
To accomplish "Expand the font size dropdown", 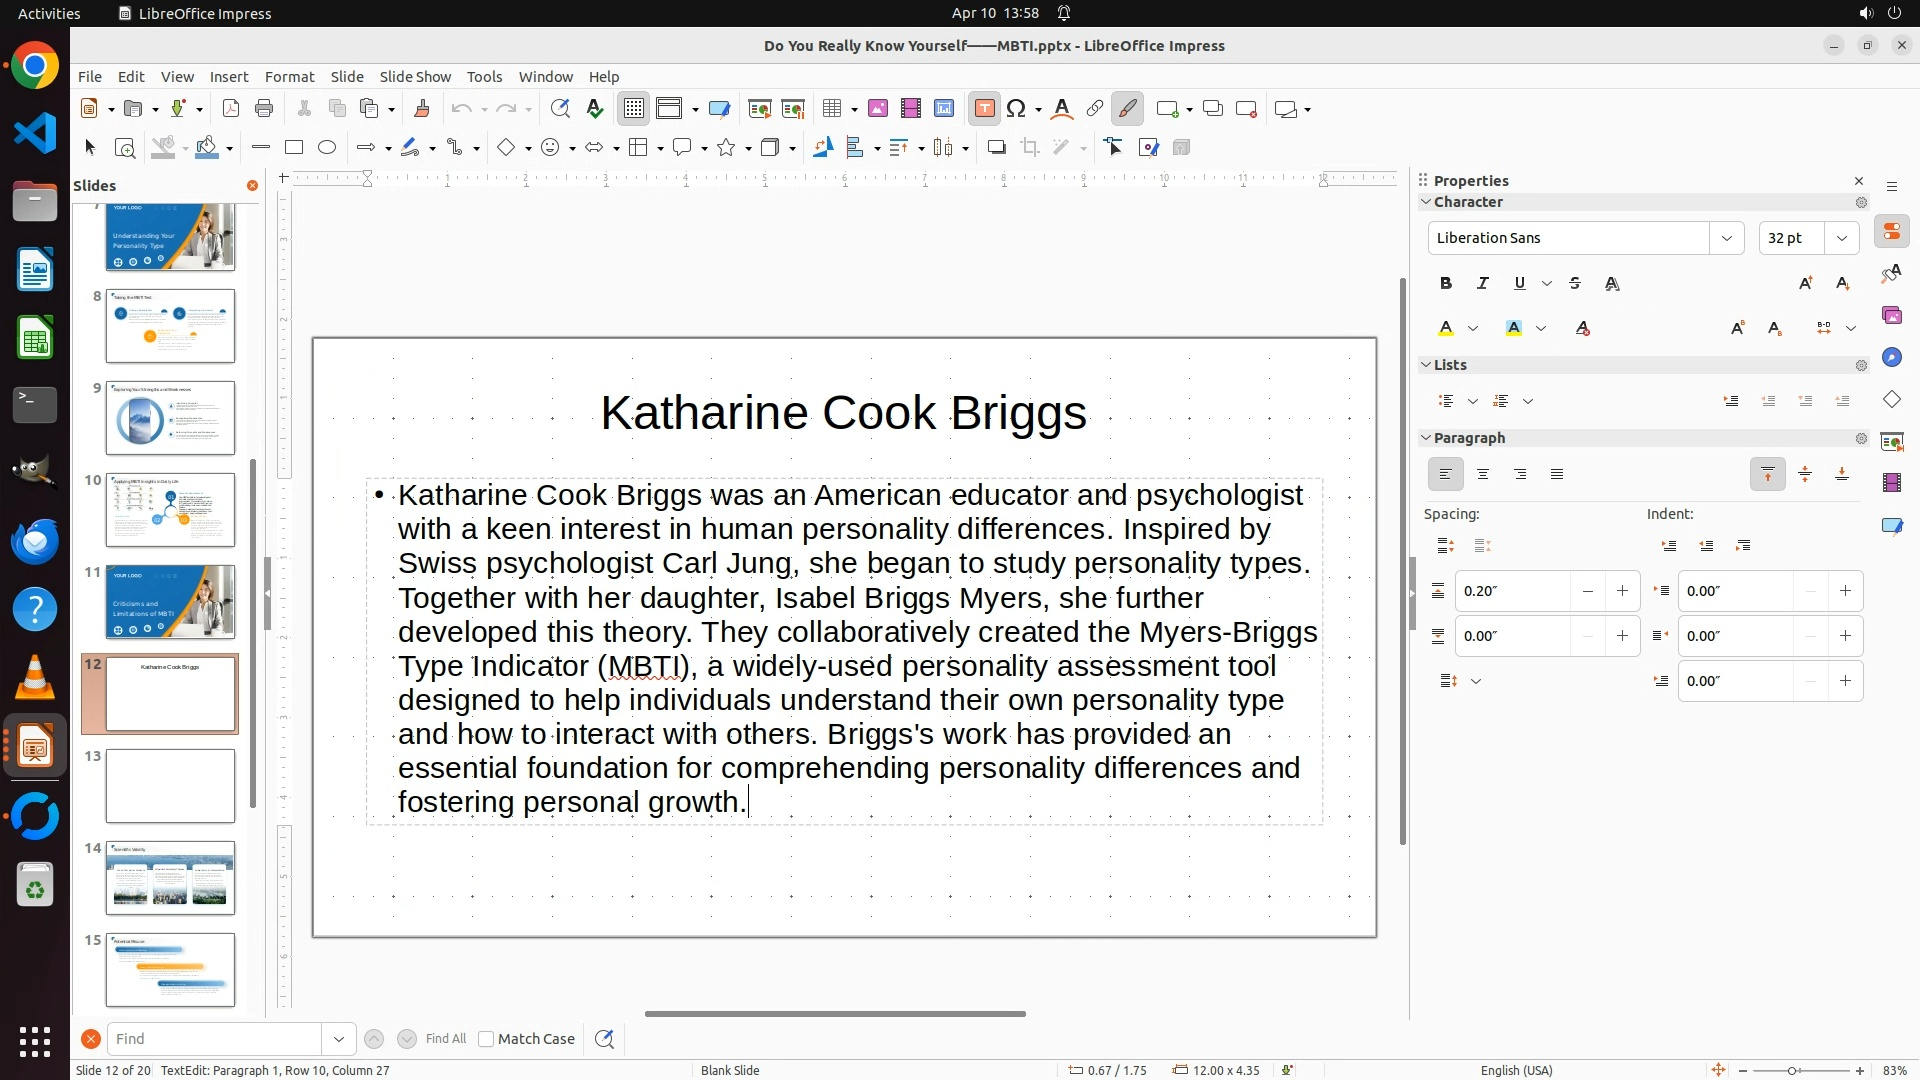I will tap(1842, 238).
